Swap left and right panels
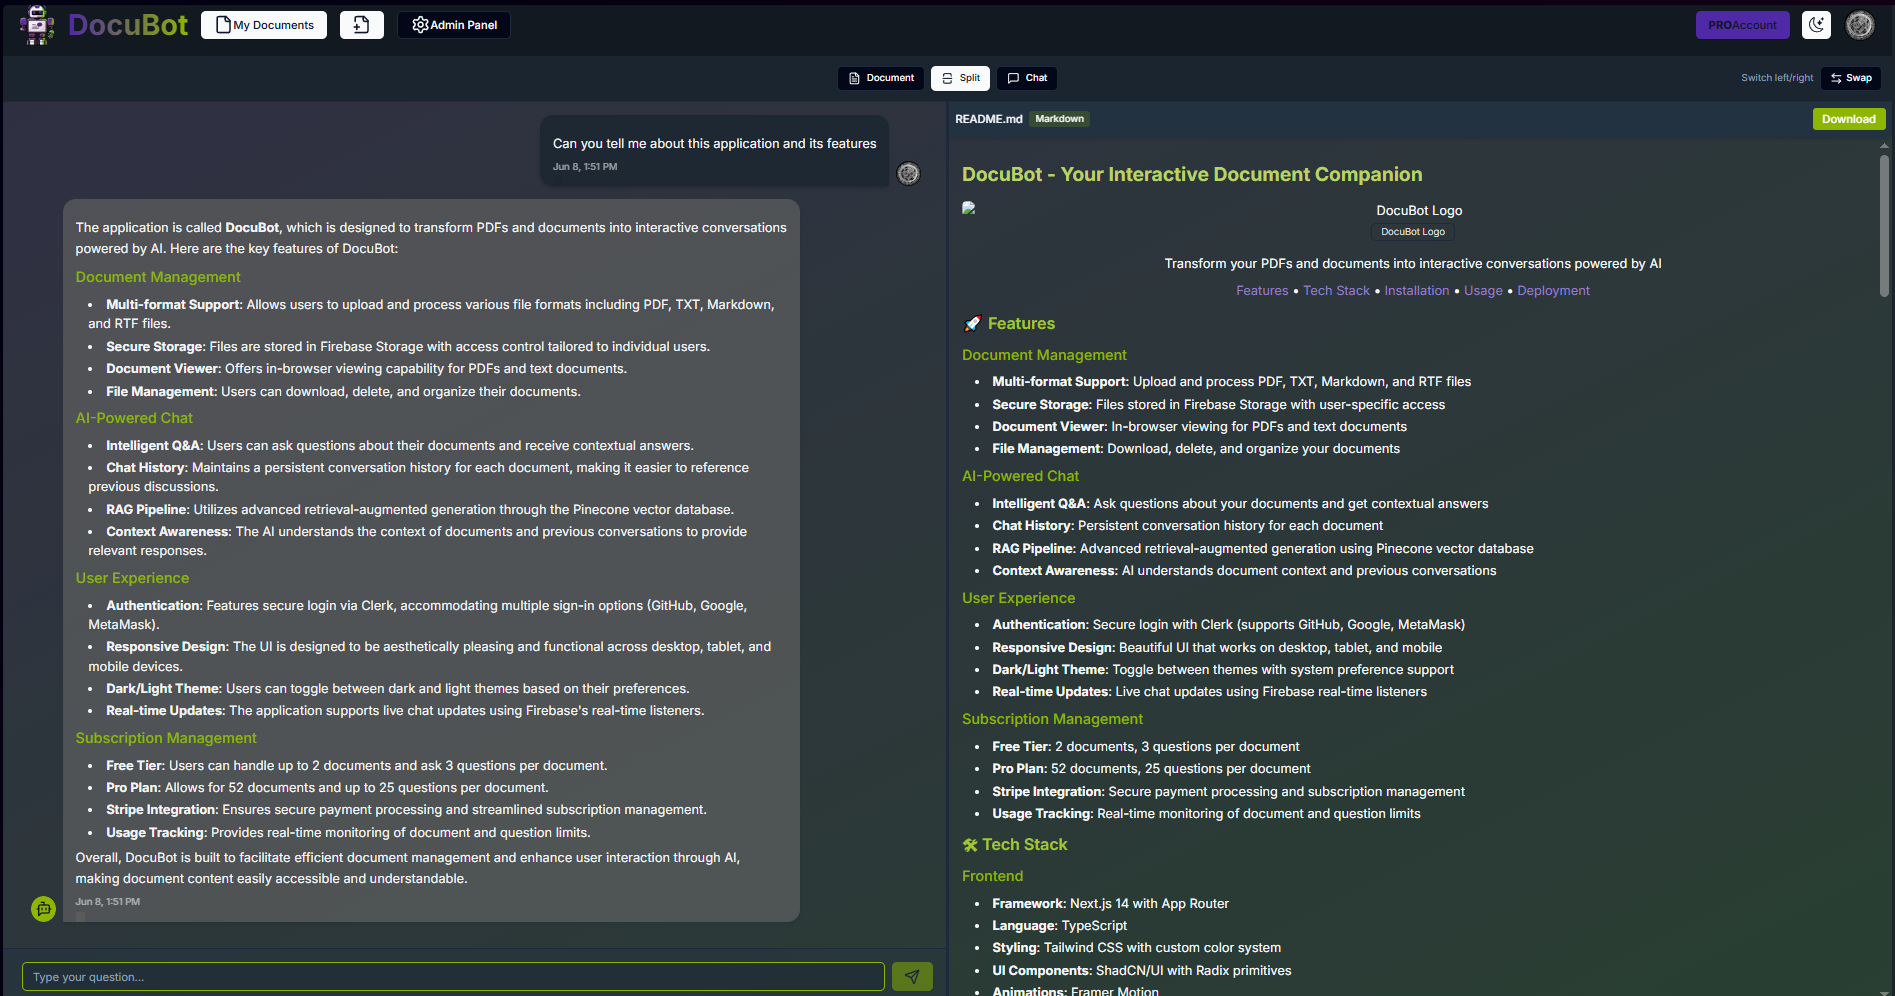 1851,78
